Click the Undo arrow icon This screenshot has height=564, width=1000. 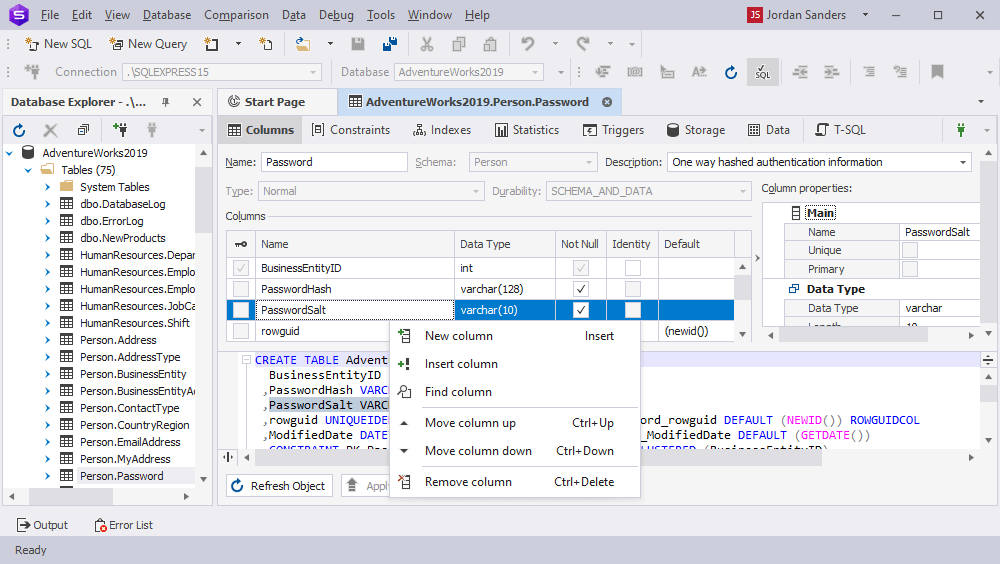pyautogui.click(x=527, y=44)
